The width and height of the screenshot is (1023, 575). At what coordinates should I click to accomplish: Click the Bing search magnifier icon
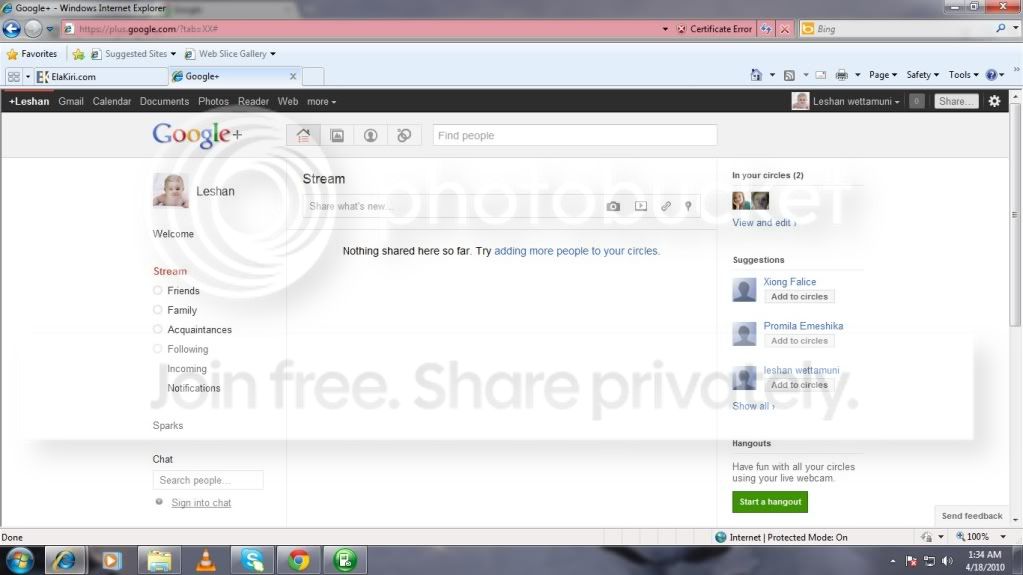point(1000,29)
